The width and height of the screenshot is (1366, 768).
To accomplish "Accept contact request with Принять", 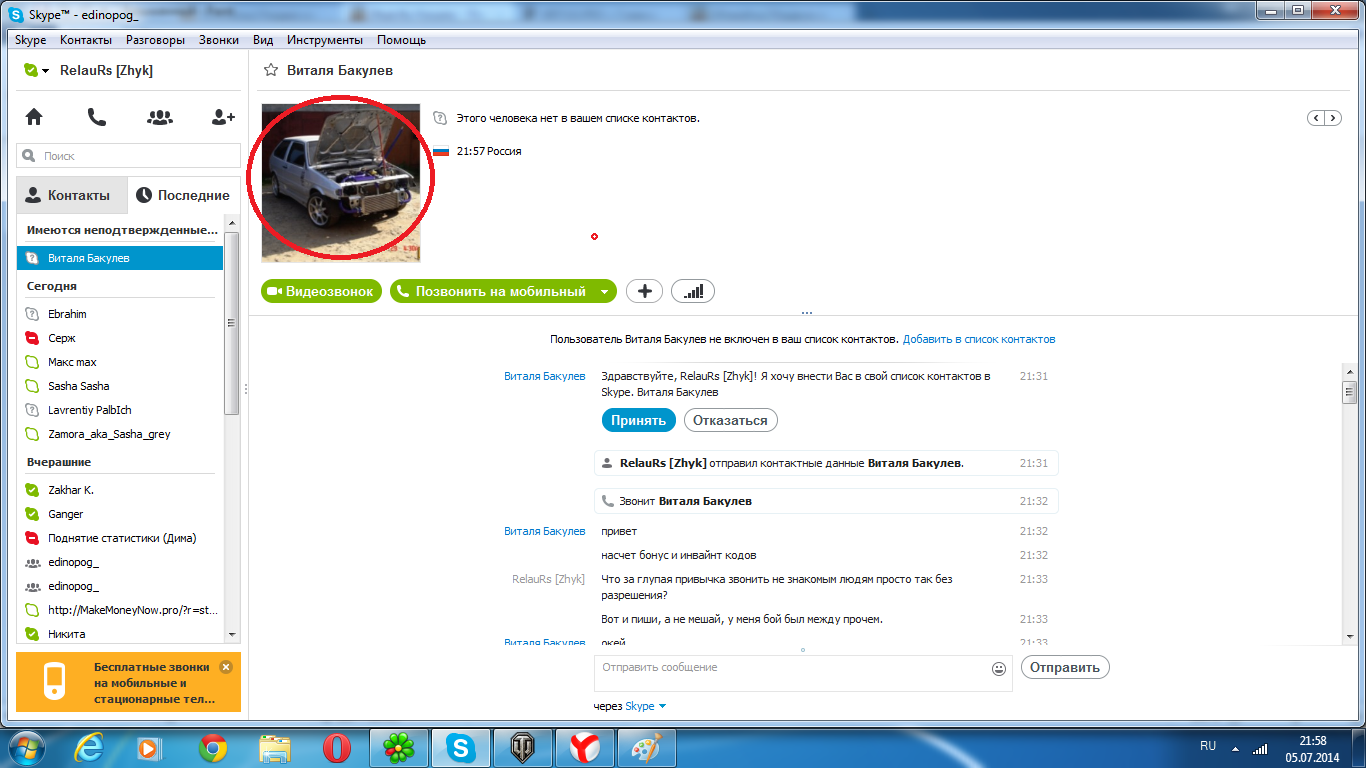I will tap(639, 420).
